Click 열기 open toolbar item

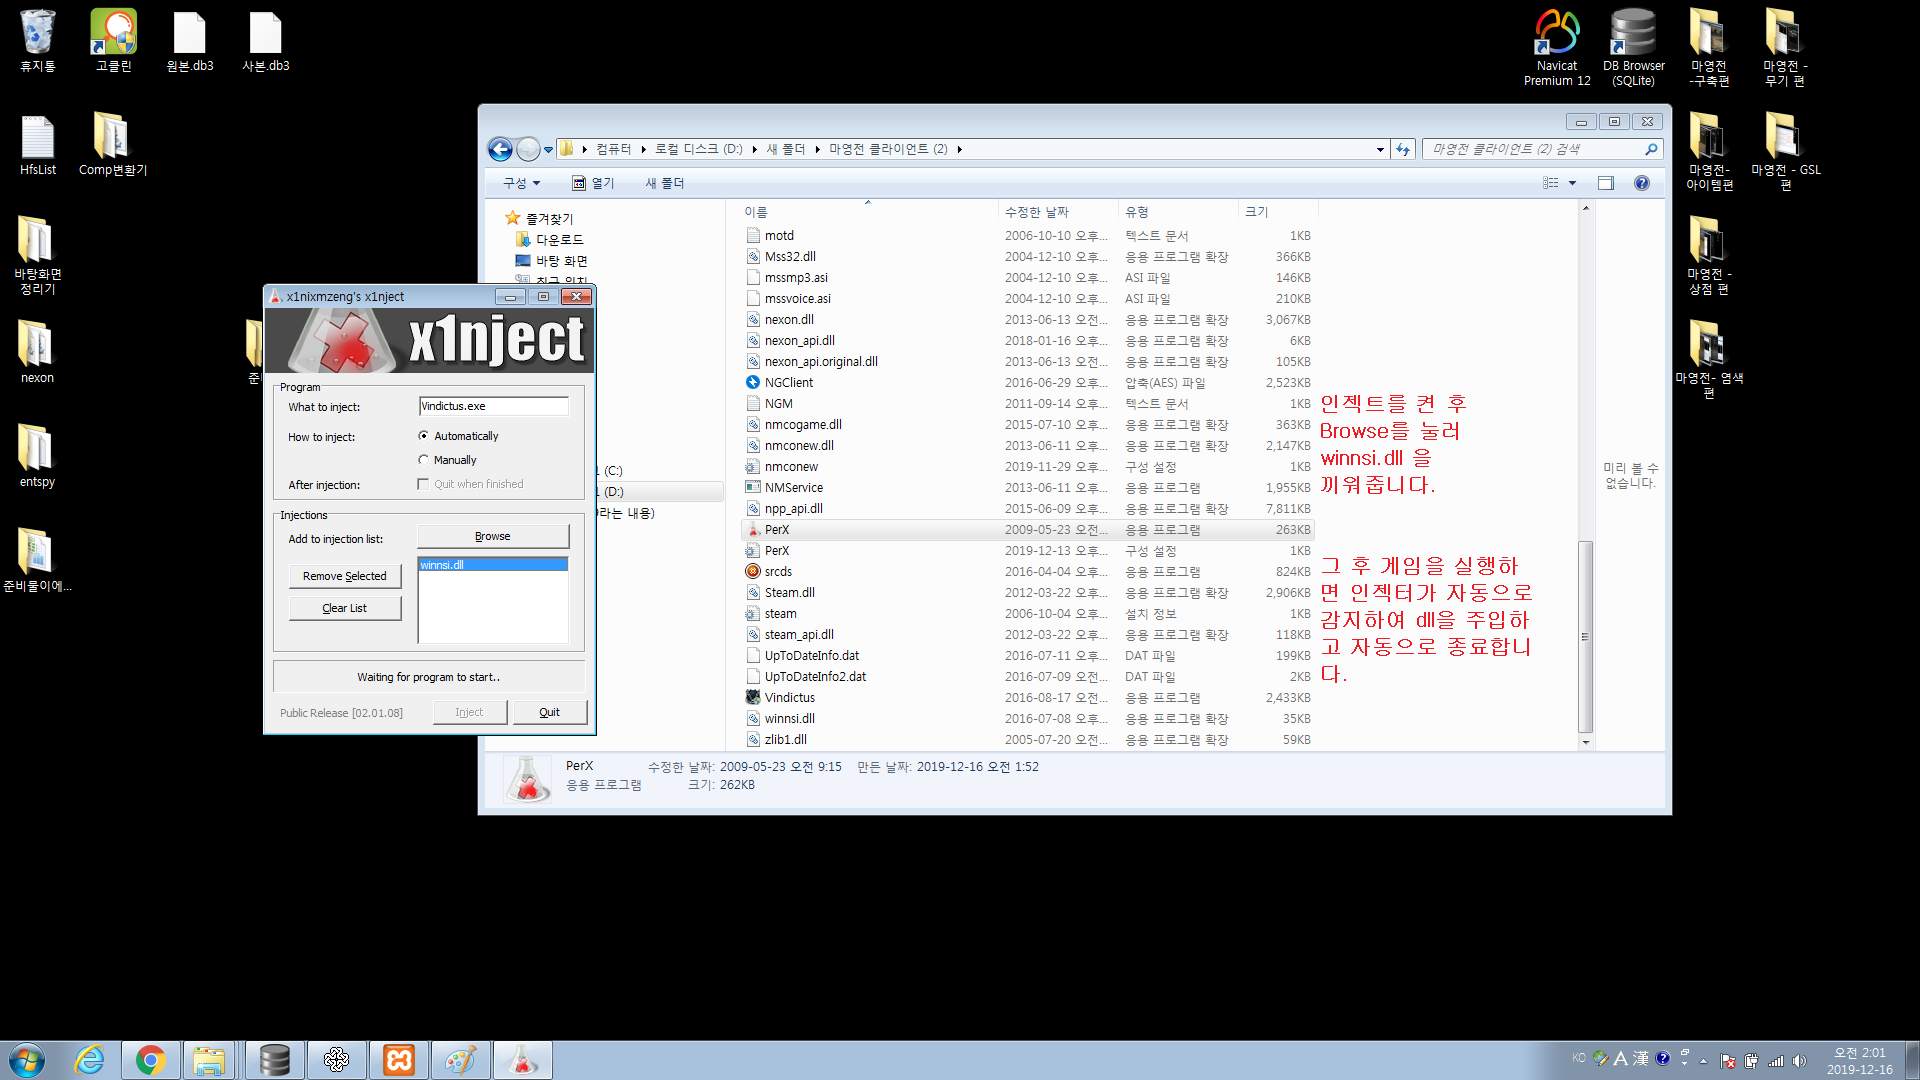(x=593, y=183)
